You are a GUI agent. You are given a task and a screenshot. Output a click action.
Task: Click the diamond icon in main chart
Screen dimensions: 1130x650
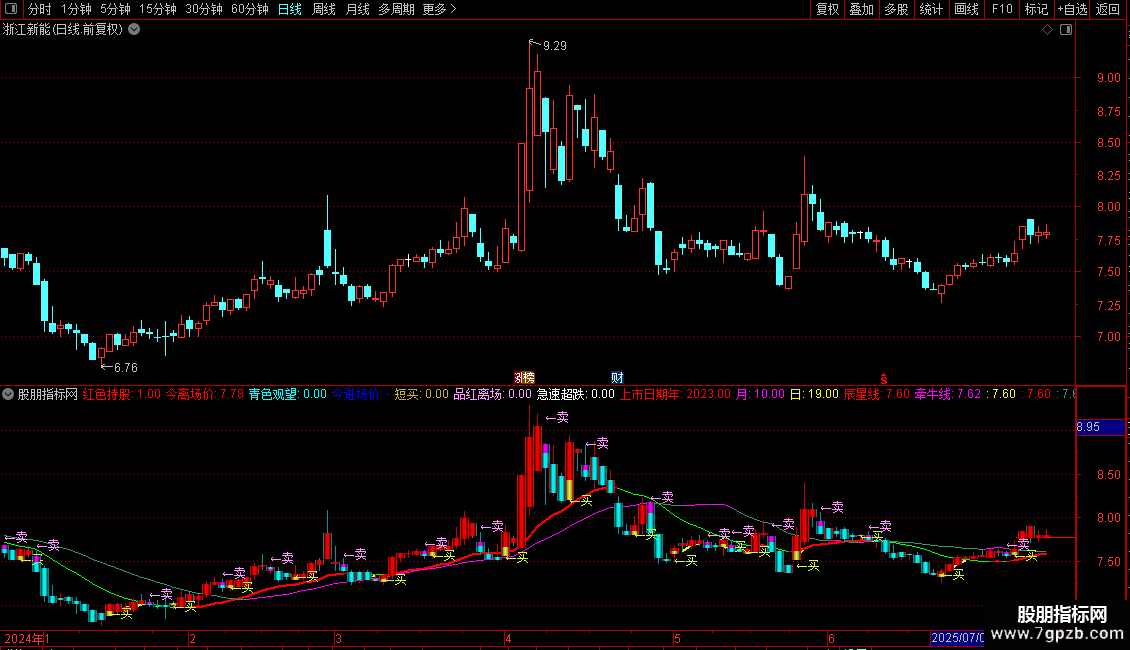[x=1048, y=30]
